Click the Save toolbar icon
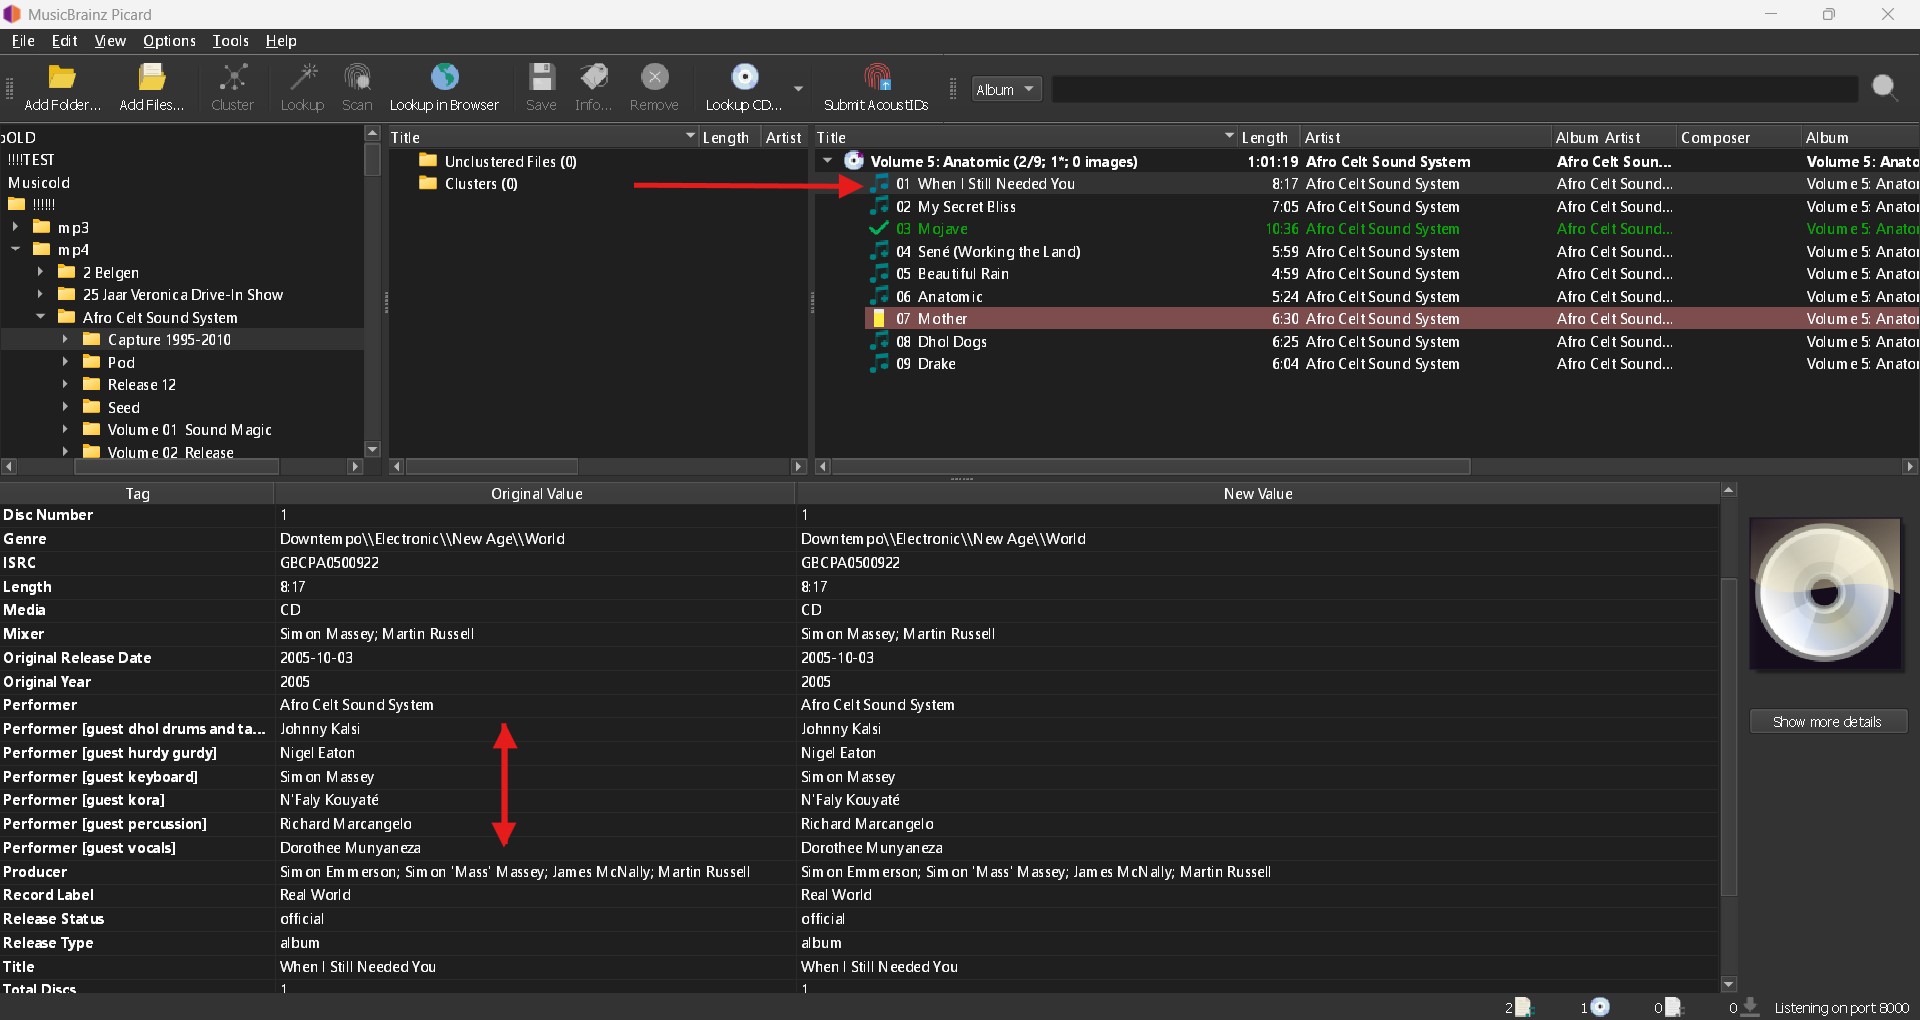Screen dimensions: 1920x1020 (x=541, y=78)
